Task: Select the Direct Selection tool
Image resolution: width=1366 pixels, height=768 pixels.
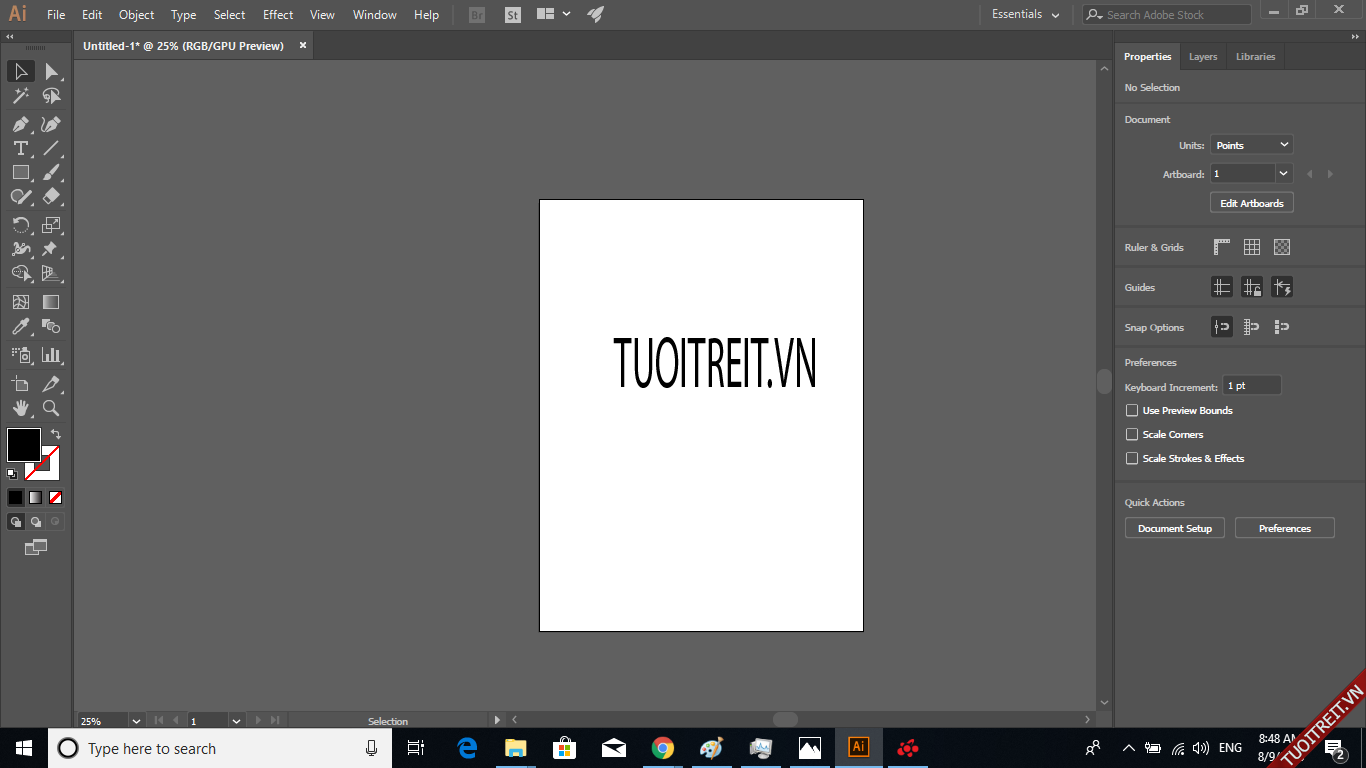Action: click(x=51, y=72)
